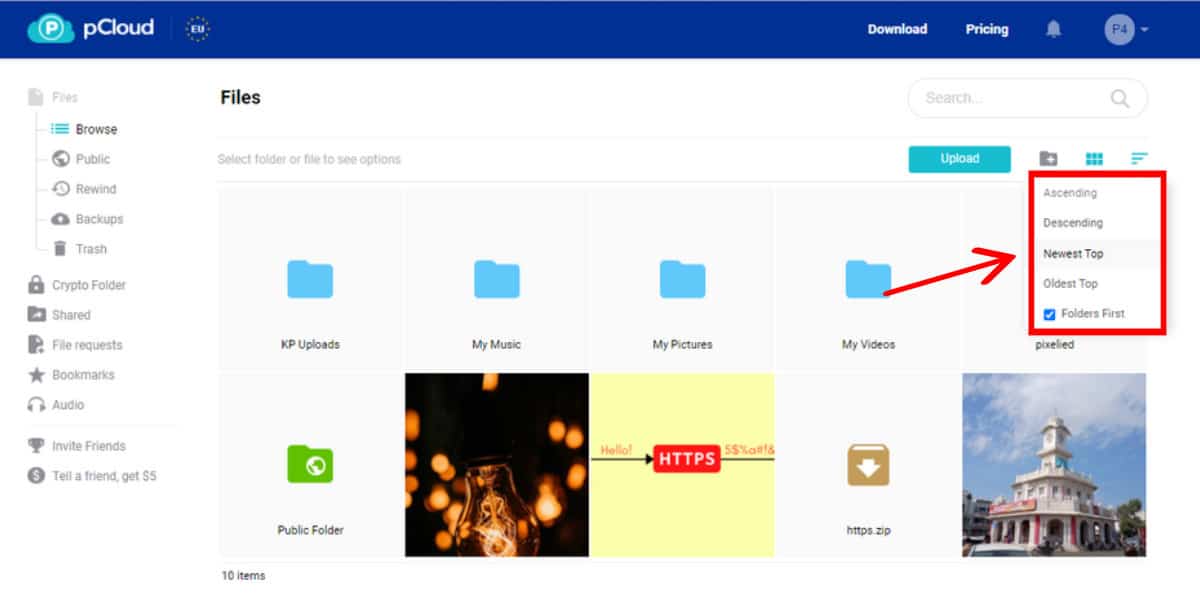Open the Public Folder icon
Image resolution: width=1200 pixels, height=600 pixels.
pos(310,465)
